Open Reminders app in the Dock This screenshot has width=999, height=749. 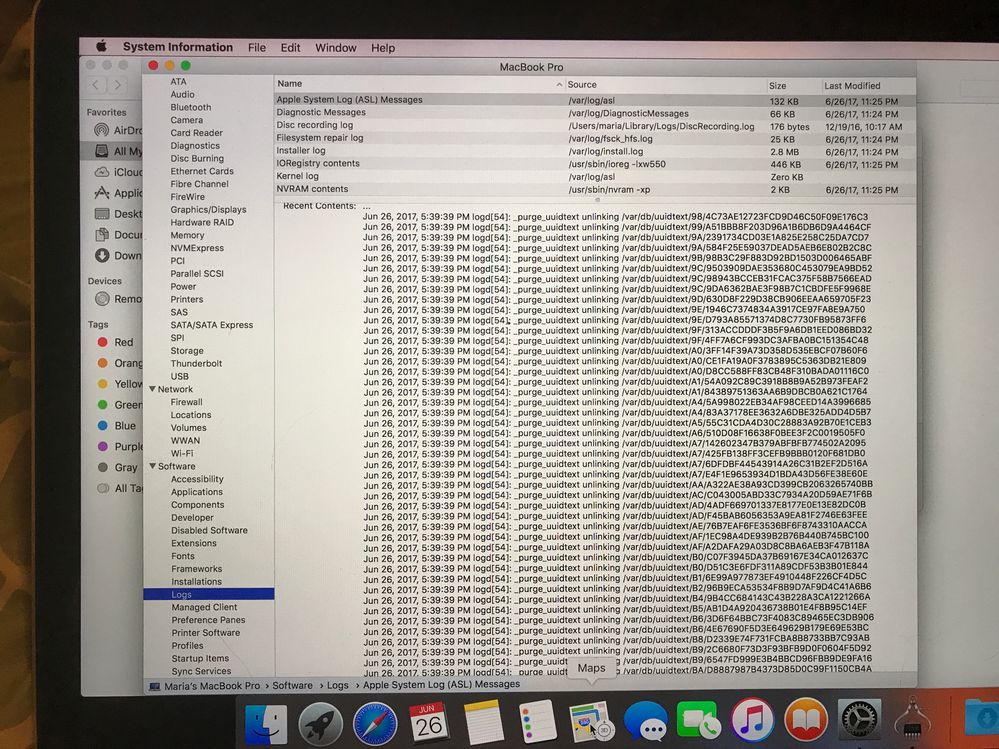click(x=537, y=722)
